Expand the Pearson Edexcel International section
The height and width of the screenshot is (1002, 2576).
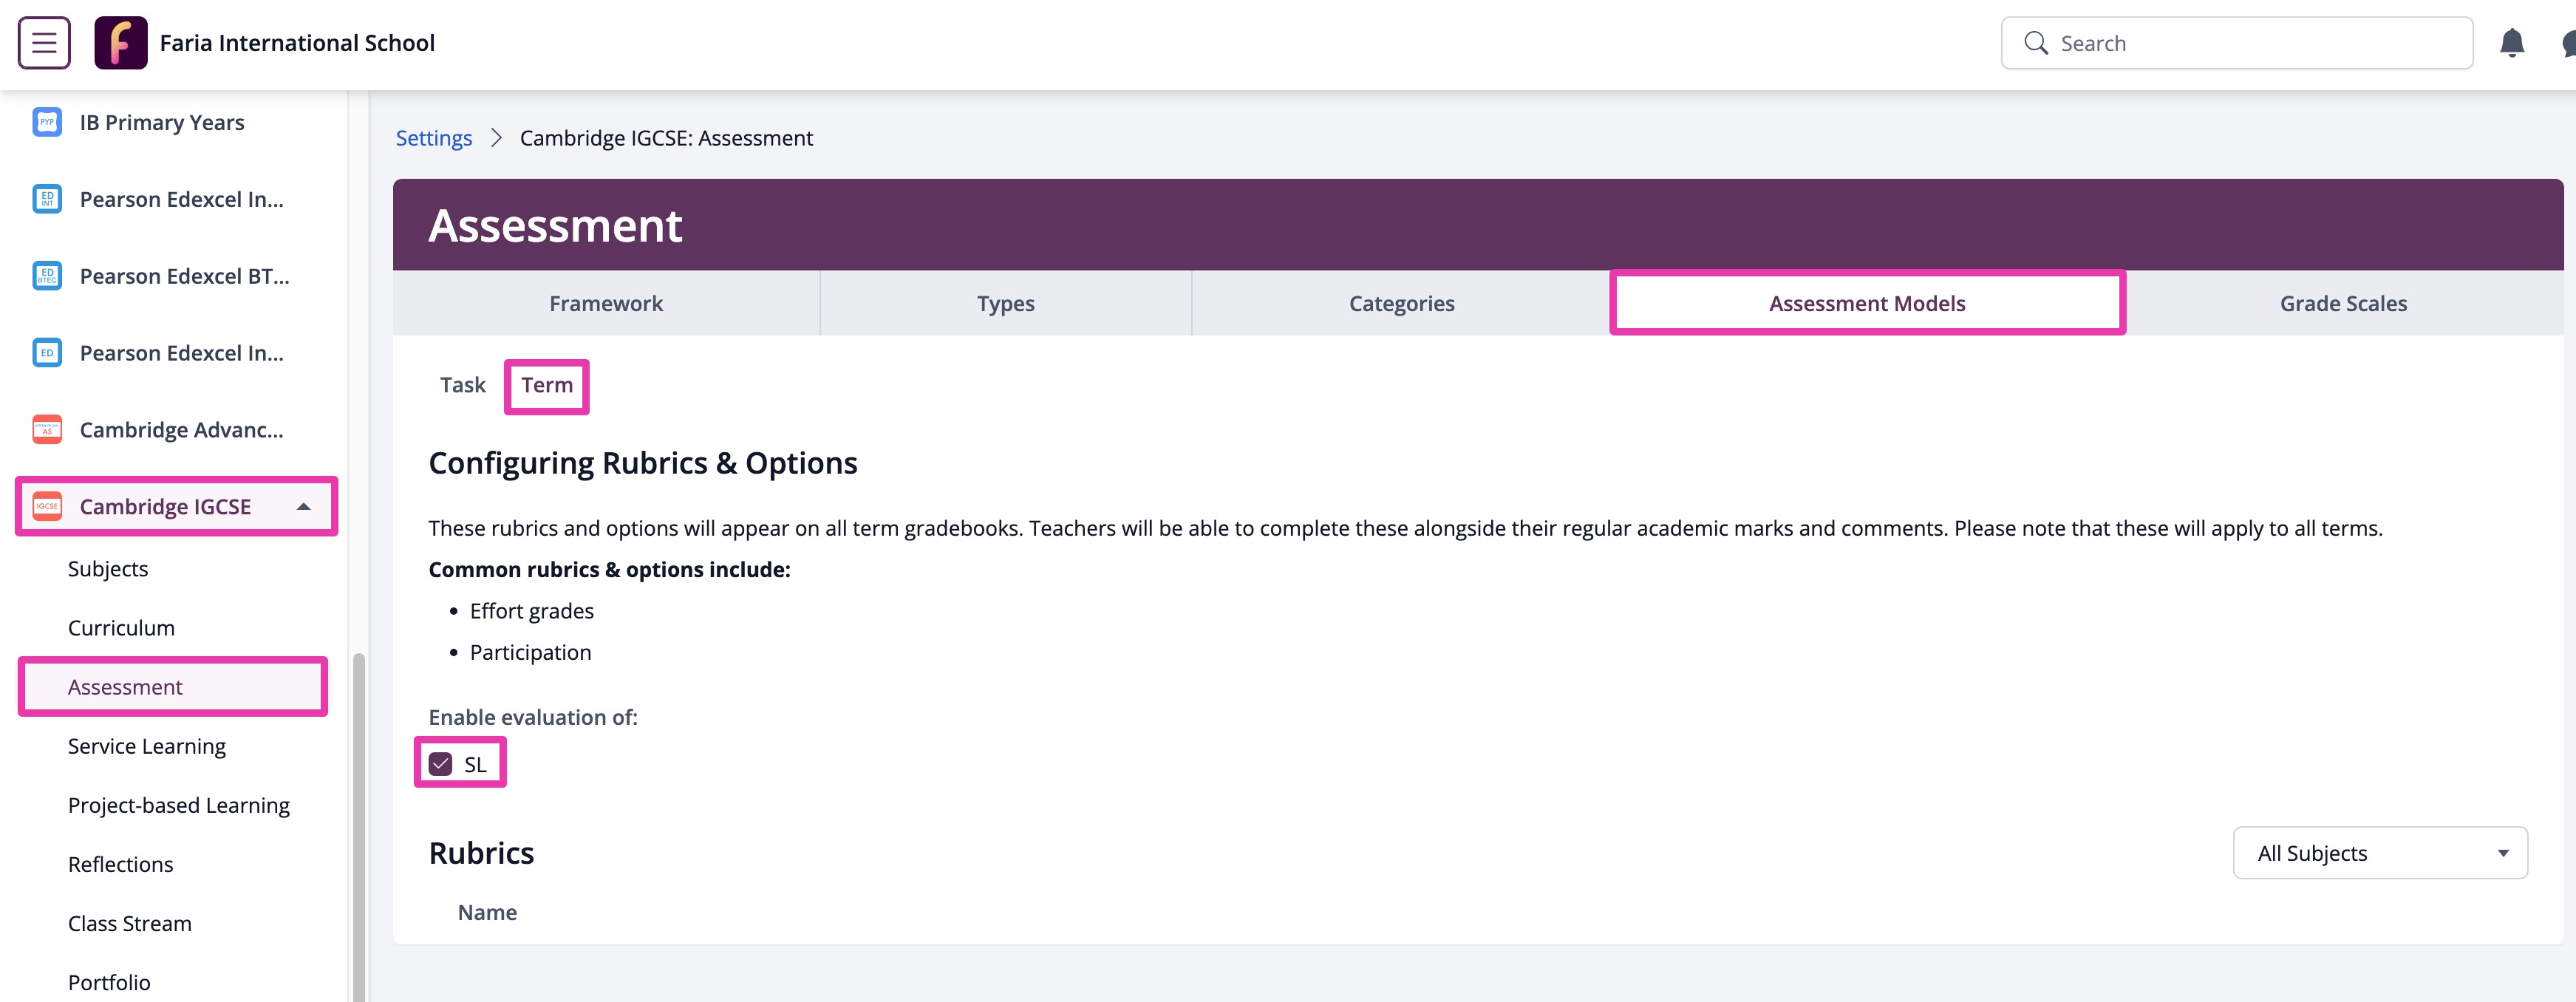(46, 198)
